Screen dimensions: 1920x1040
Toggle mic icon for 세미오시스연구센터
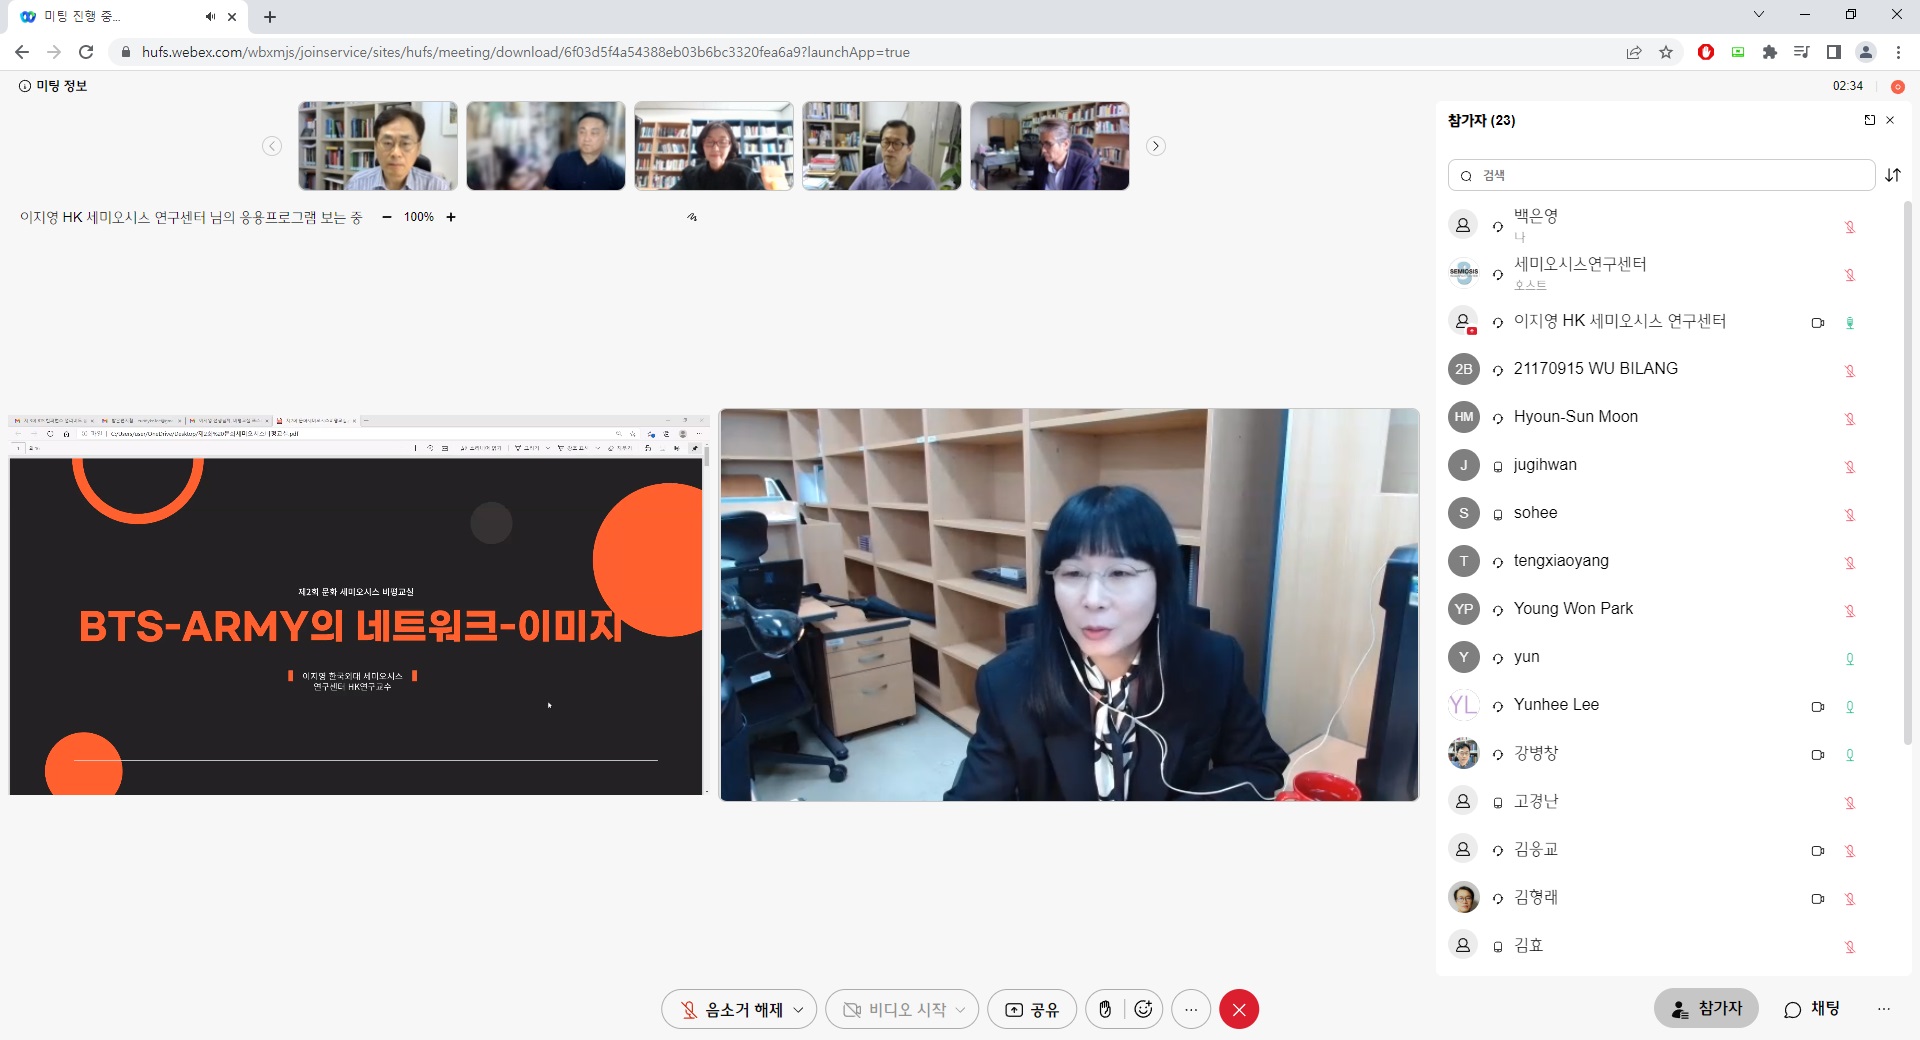click(x=1850, y=275)
